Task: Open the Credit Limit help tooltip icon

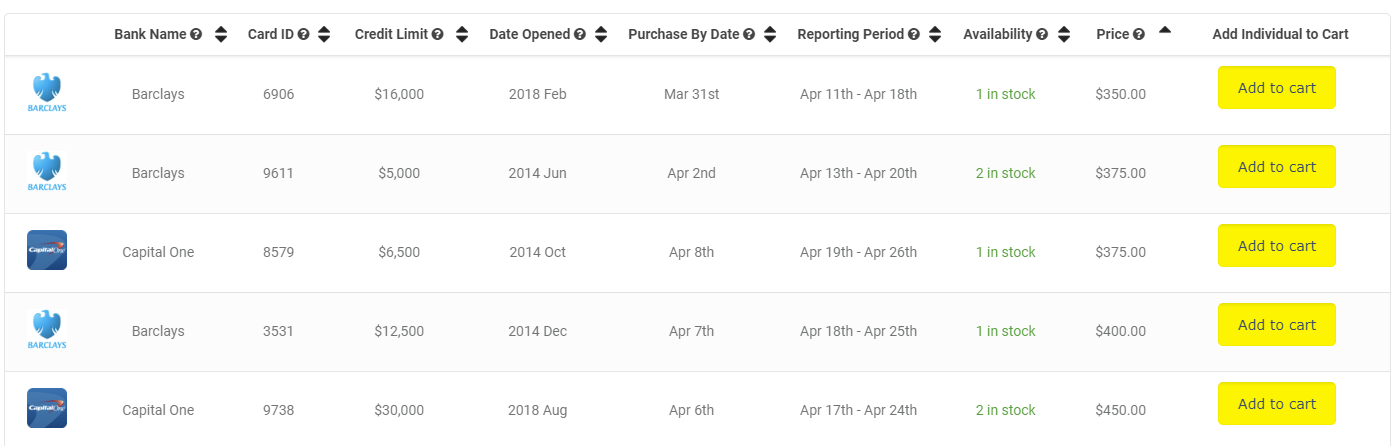Action: (x=438, y=35)
